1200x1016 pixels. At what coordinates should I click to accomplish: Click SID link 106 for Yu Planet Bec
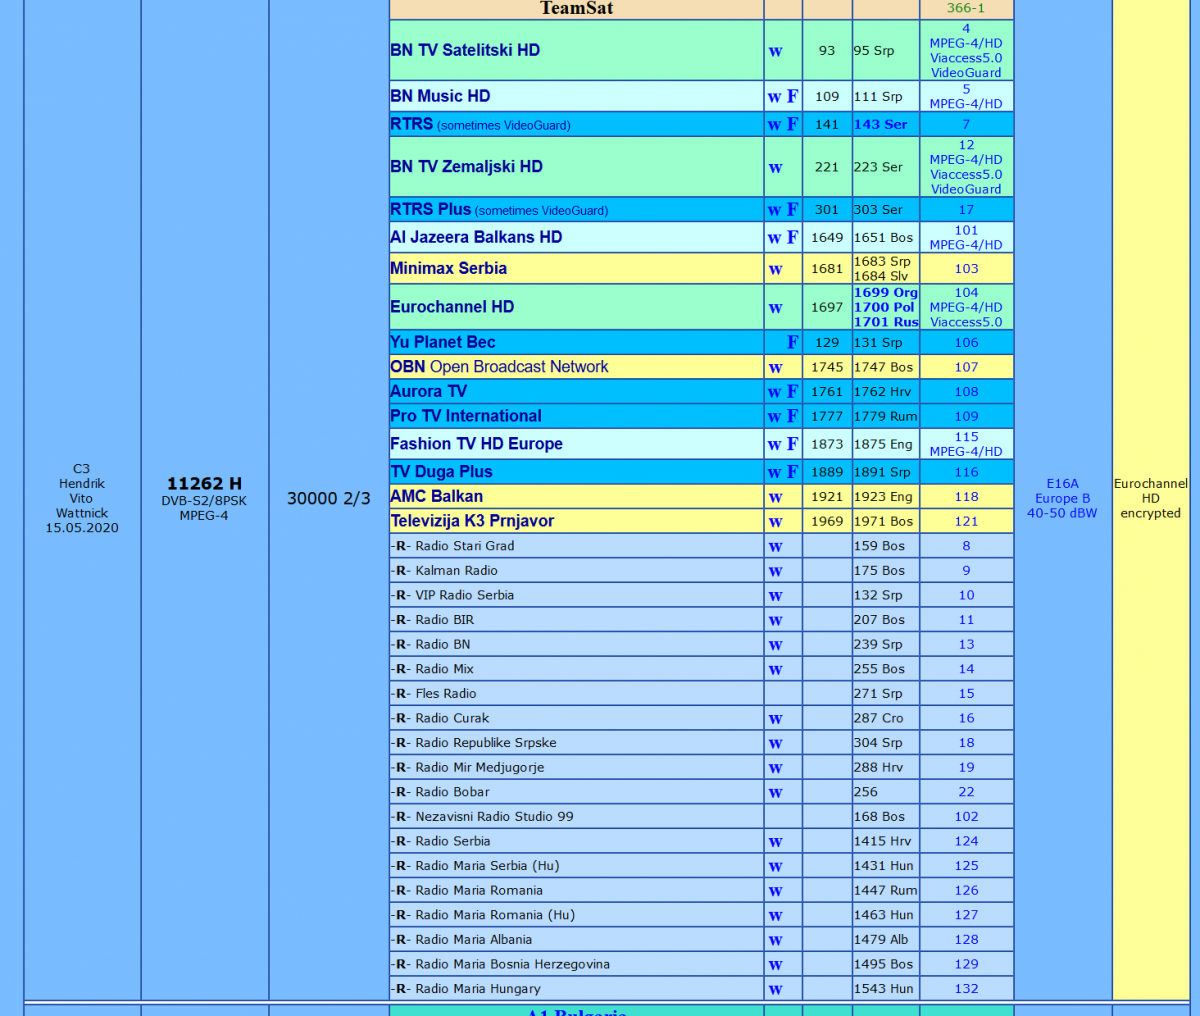[966, 342]
